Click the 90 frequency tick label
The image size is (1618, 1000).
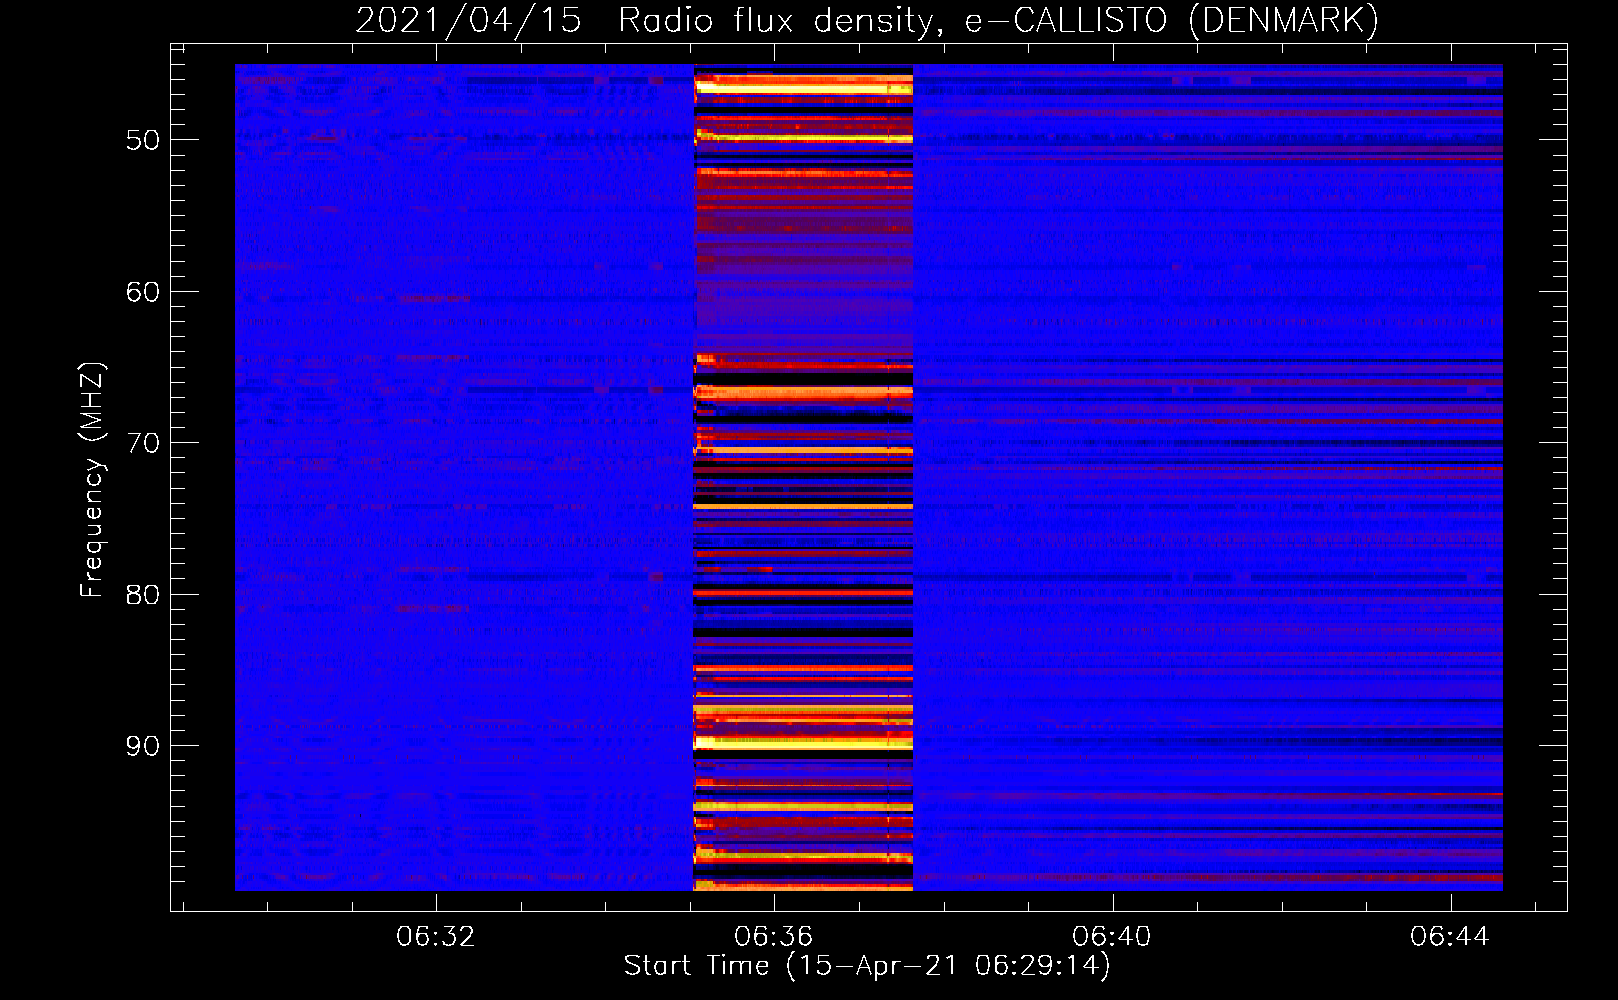(x=143, y=746)
